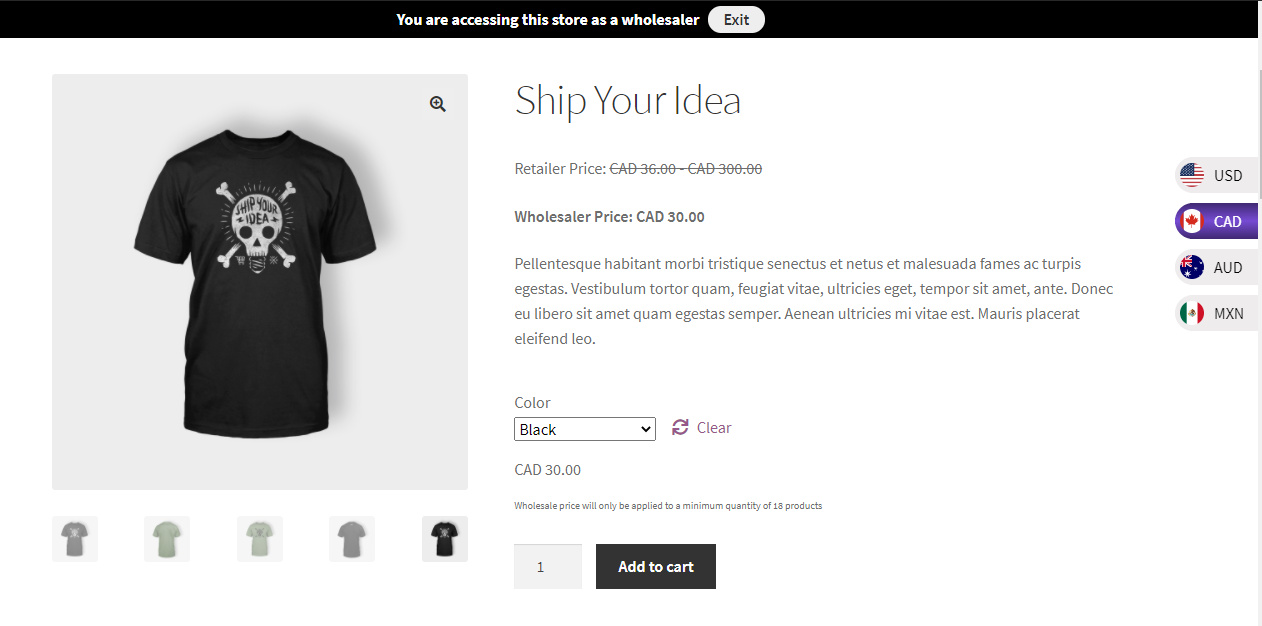This screenshot has width=1262, height=626.
Task: Select the black skull-print shirt thumbnail
Action: pos(445,539)
